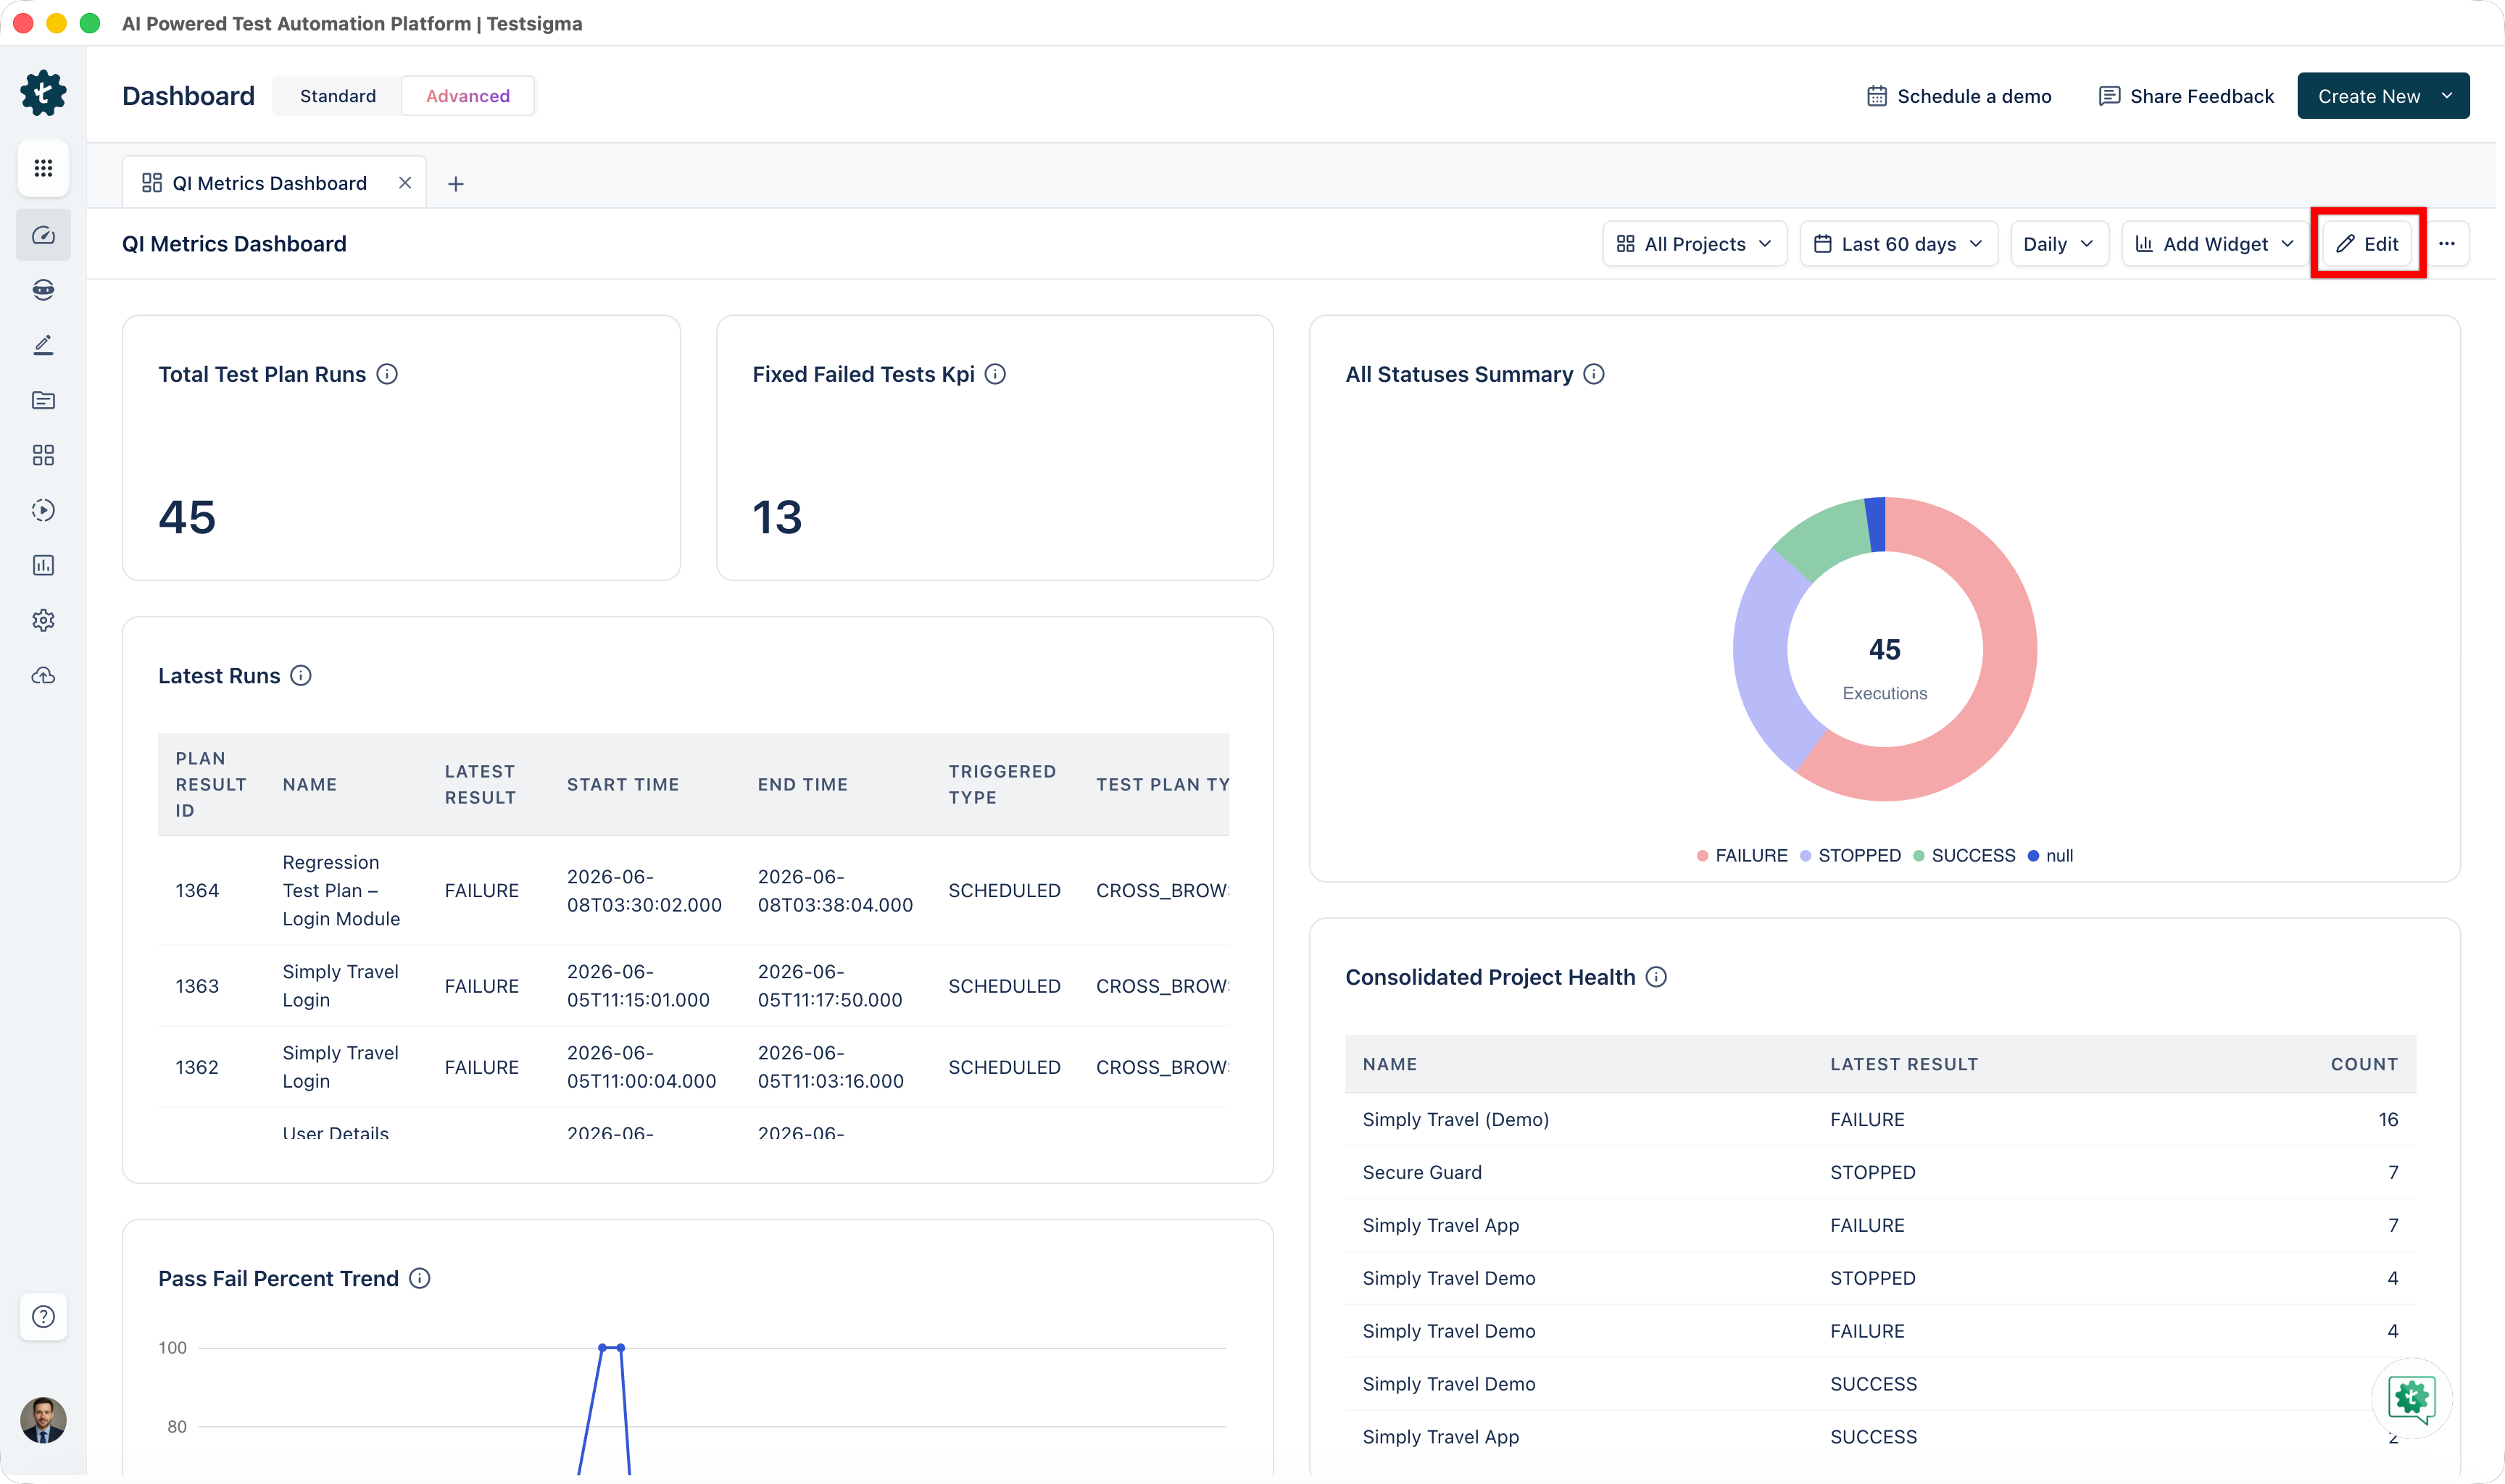Viewport: 2505px width, 1484px height.
Task: Click the 13 value in Fixed Failed Tests Kpi
Action: pyautogui.click(x=777, y=517)
